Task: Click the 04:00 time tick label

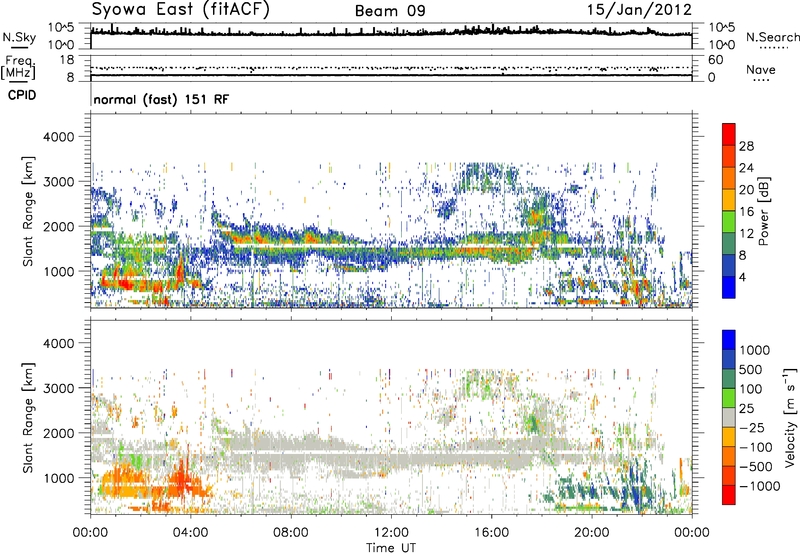Action: click(190, 533)
